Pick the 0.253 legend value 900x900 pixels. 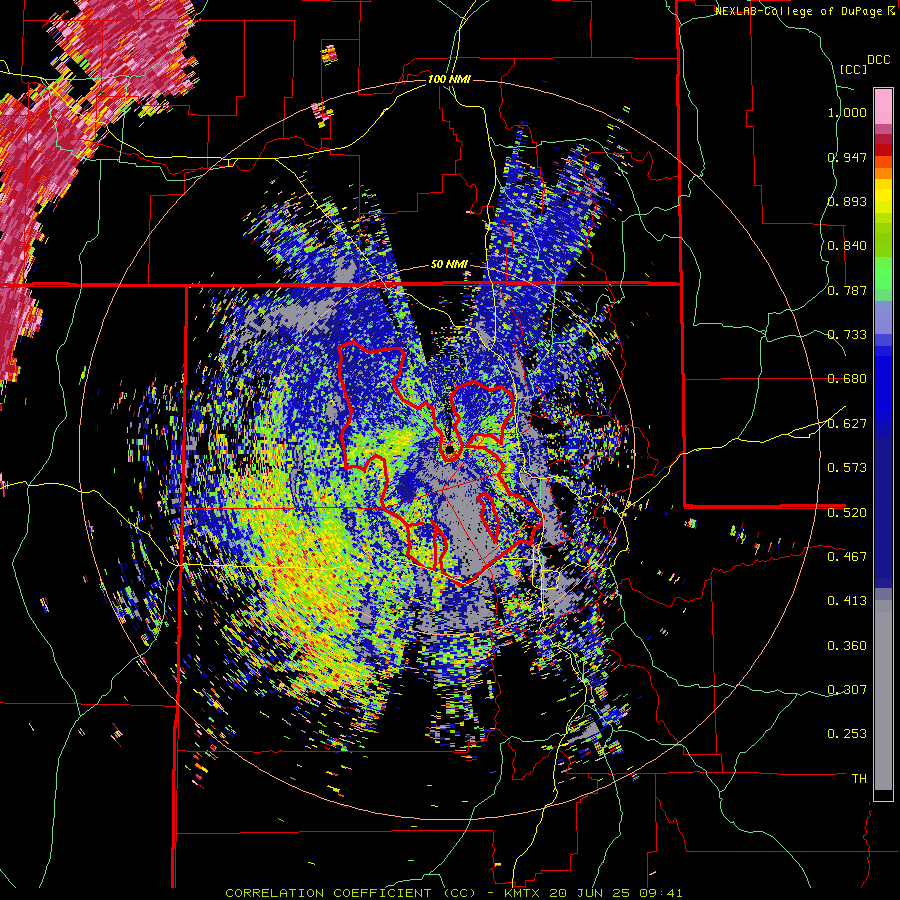pyautogui.click(x=847, y=734)
